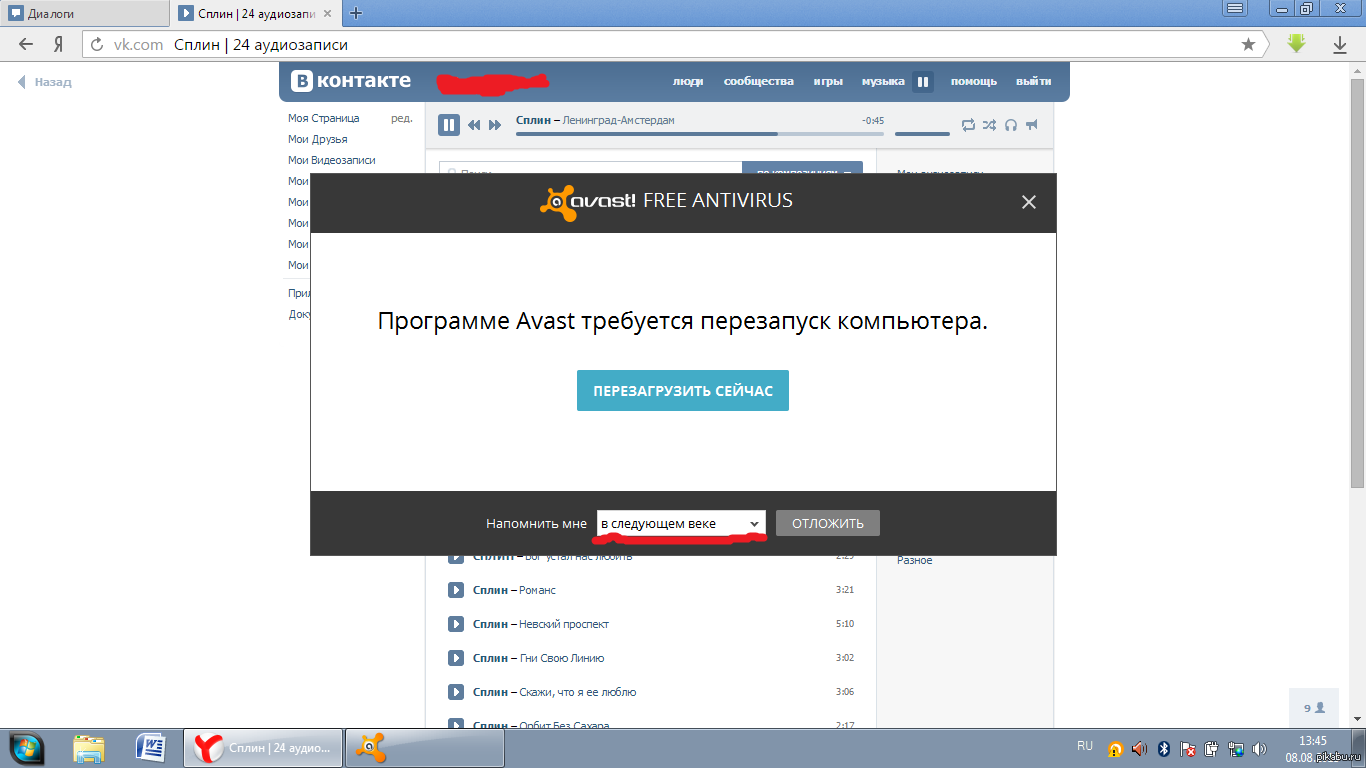Toggle repeat mode in the audio player

[x=968, y=125]
